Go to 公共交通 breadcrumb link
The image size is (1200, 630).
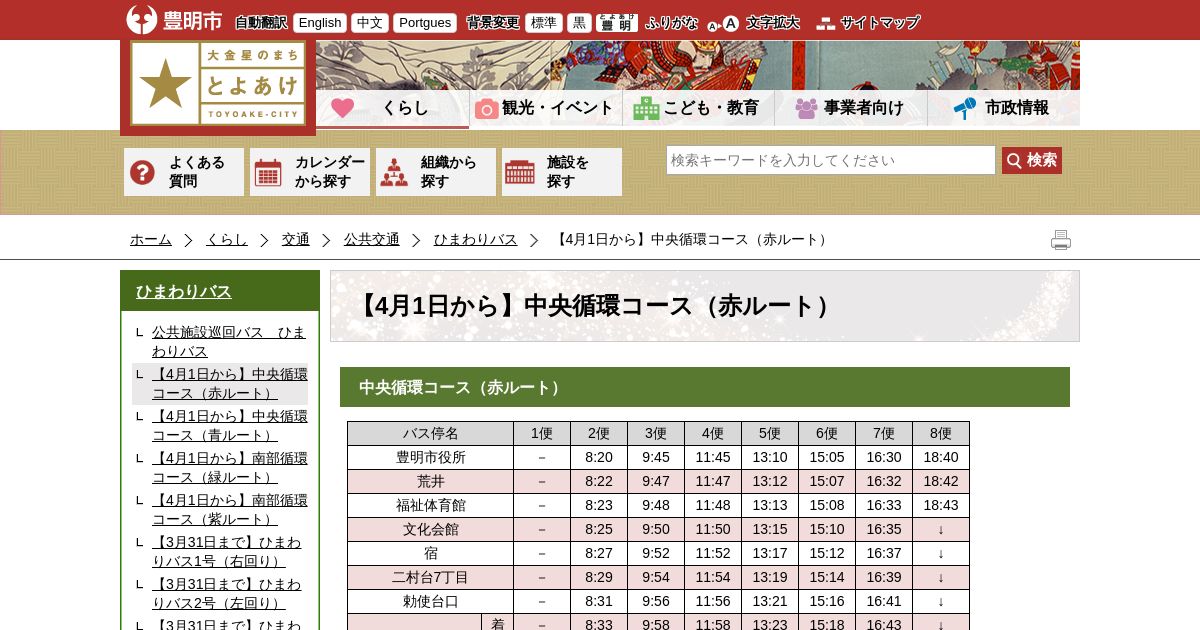(x=372, y=240)
